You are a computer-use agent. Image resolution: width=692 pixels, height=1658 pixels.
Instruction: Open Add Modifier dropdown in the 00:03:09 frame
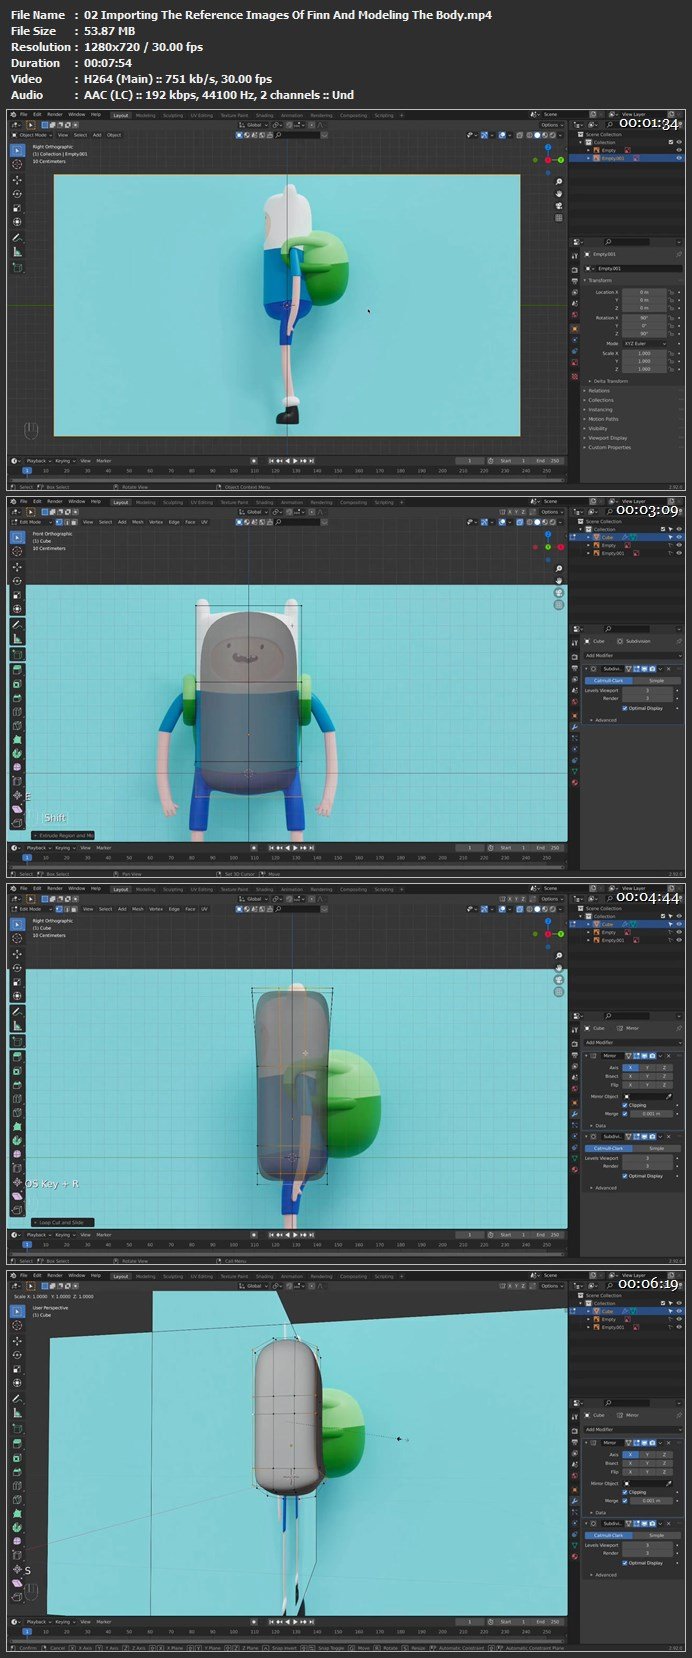pyautogui.click(x=632, y=656)
